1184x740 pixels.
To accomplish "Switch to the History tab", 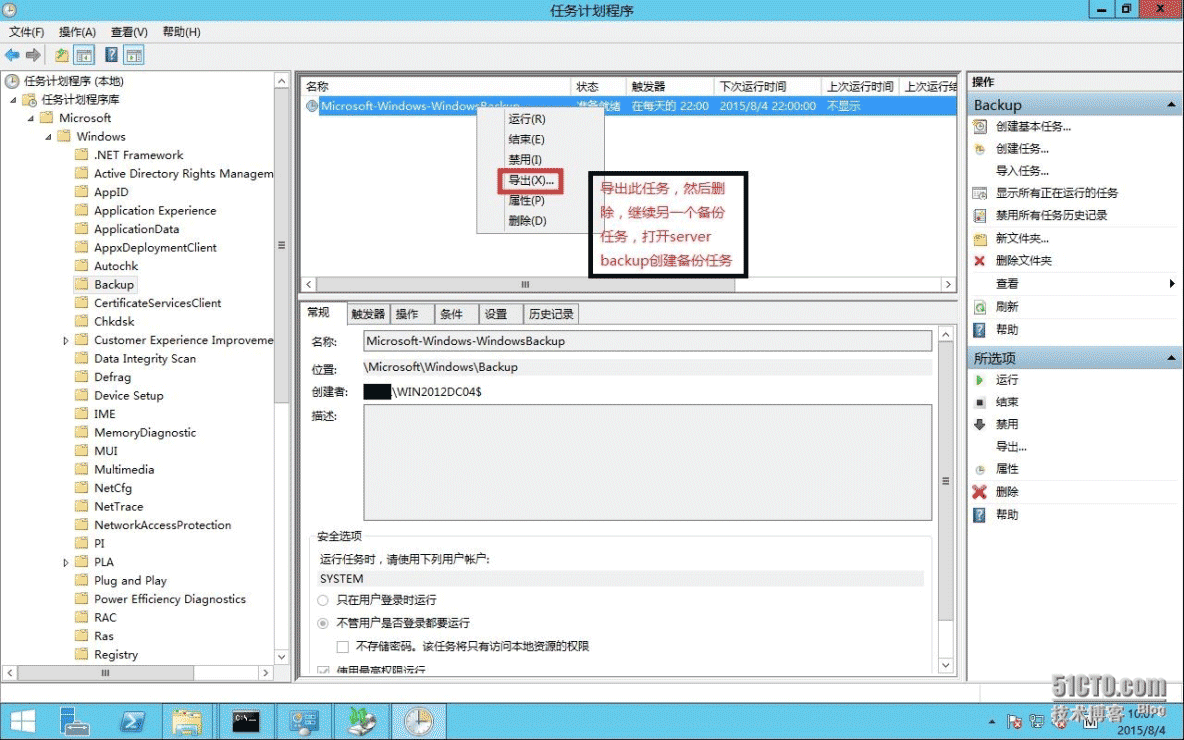I will 551,314.
